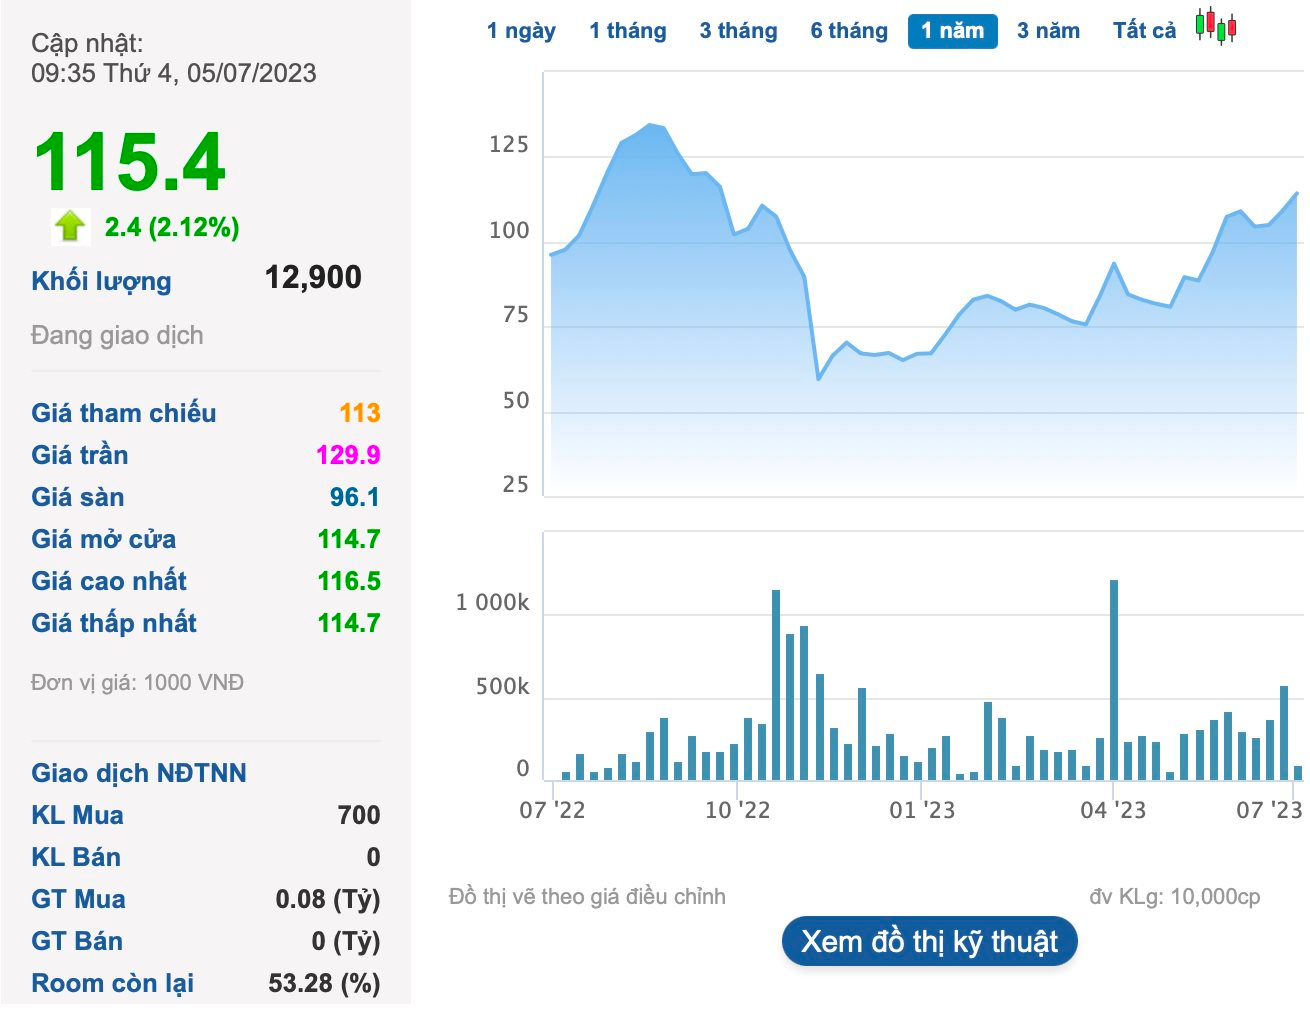Click floor price value 96.1
Viewport: 1310px width, 1016px height.
click(355, 497)
